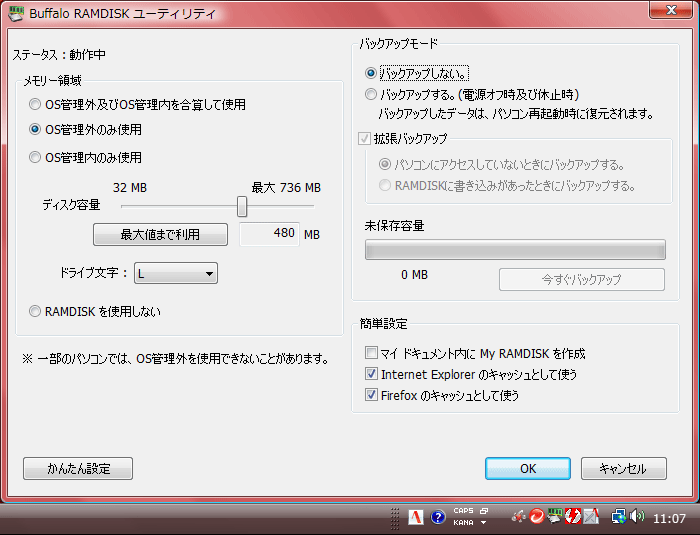Click the 480 MB capacity input field
700x535 pixels.
[x=269, y=234]
